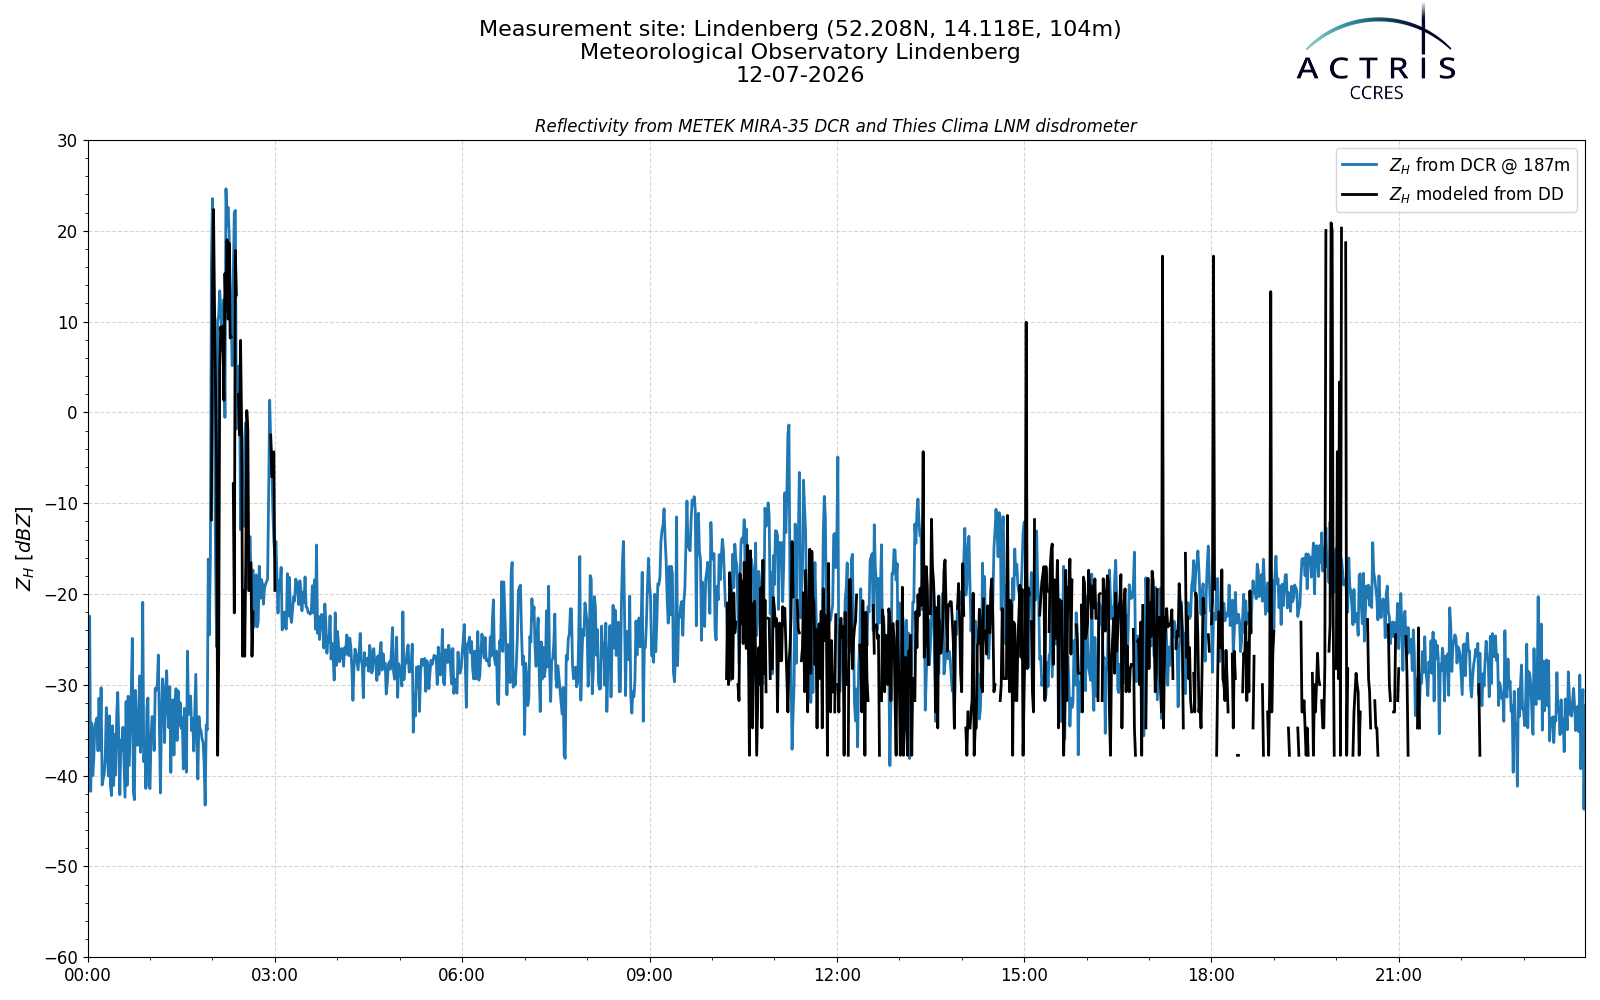Image resolution: width=1600 pixels, height=1000 pixels.
Task: Click the ACTRIS logo
Action: click(1376, 50)
